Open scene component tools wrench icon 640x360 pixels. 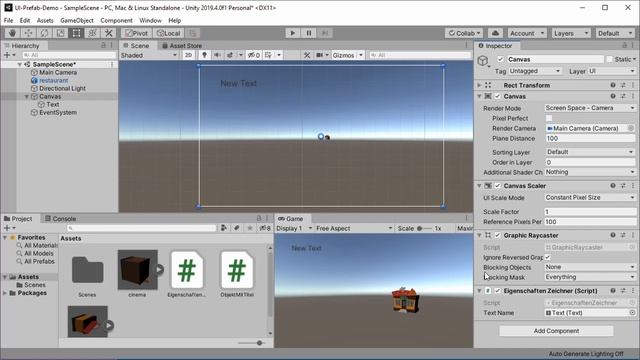pos(307,55)
